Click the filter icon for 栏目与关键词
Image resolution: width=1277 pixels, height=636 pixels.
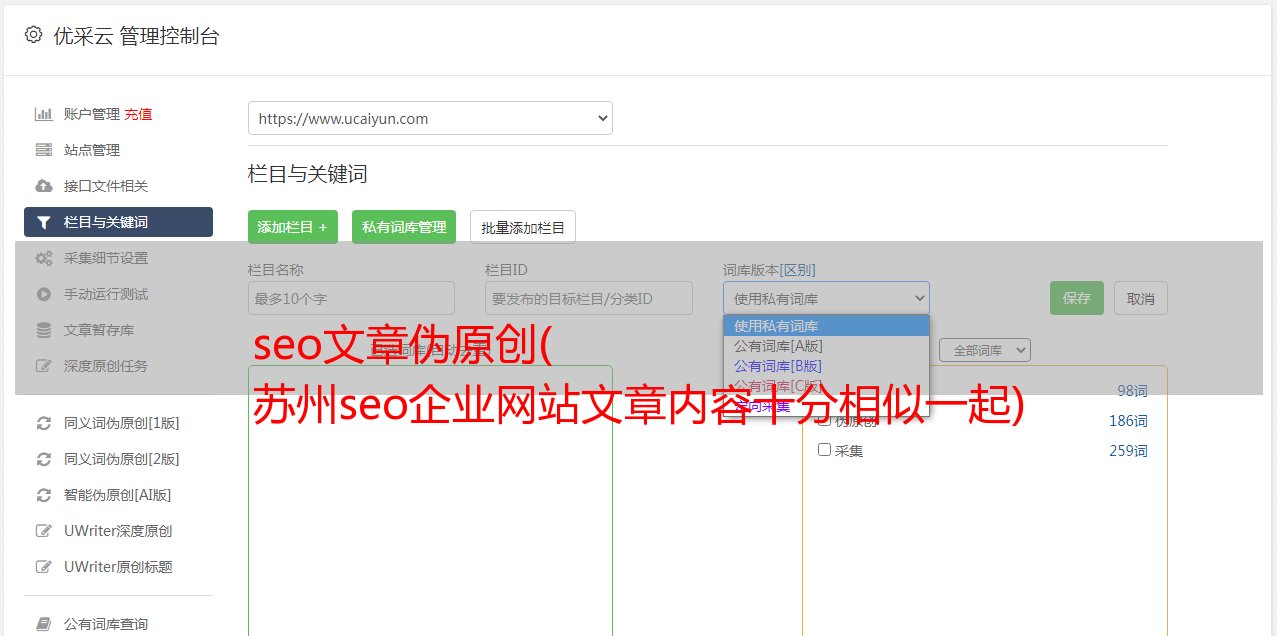click(x=43, y=222)
